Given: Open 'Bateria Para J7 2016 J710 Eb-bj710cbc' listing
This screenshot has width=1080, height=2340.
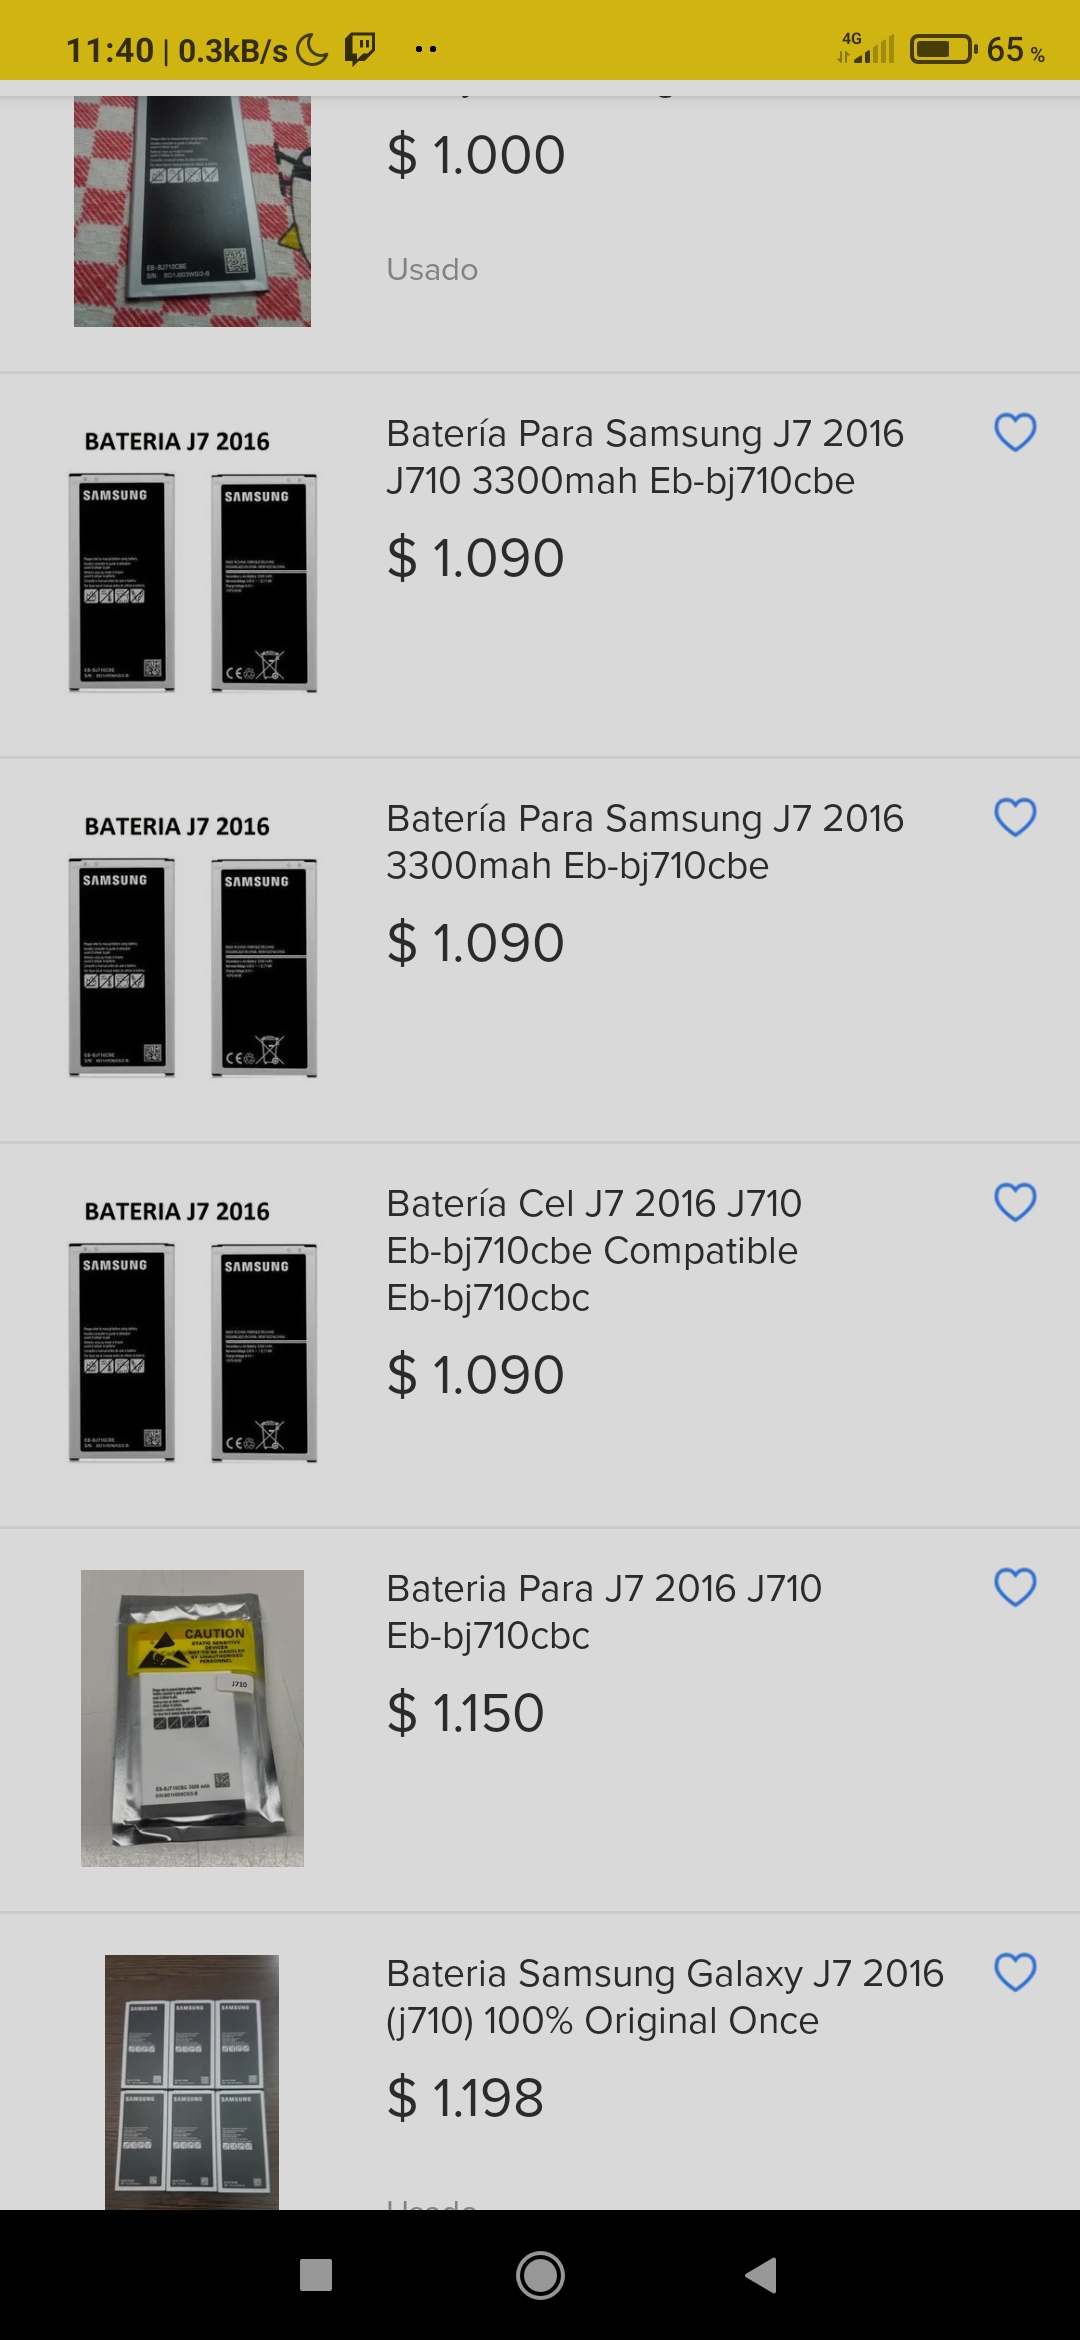Looking at the screenshot, I should (604, 1611).
